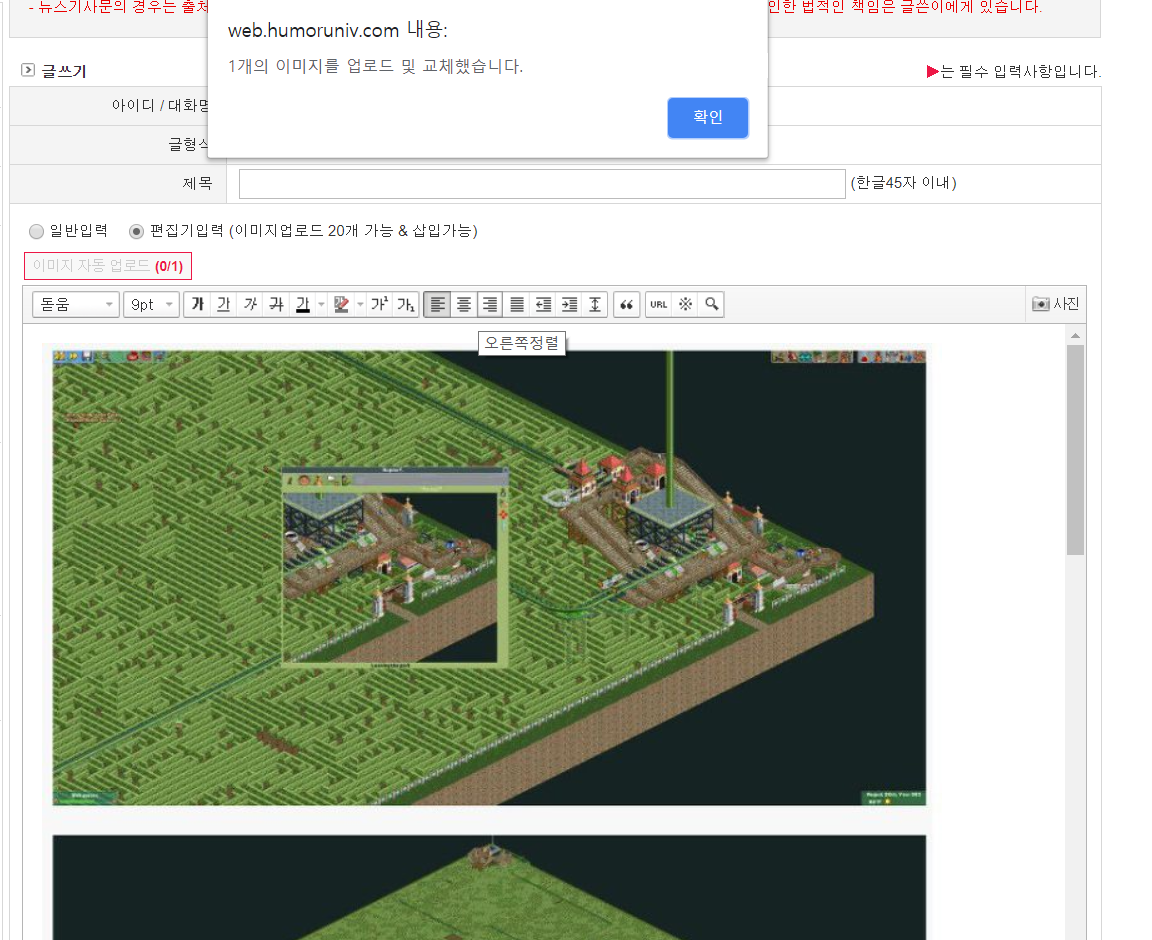This screenshot has height=940, width=1152.
Task: Select right align icon
Action: tap(490, 305)
